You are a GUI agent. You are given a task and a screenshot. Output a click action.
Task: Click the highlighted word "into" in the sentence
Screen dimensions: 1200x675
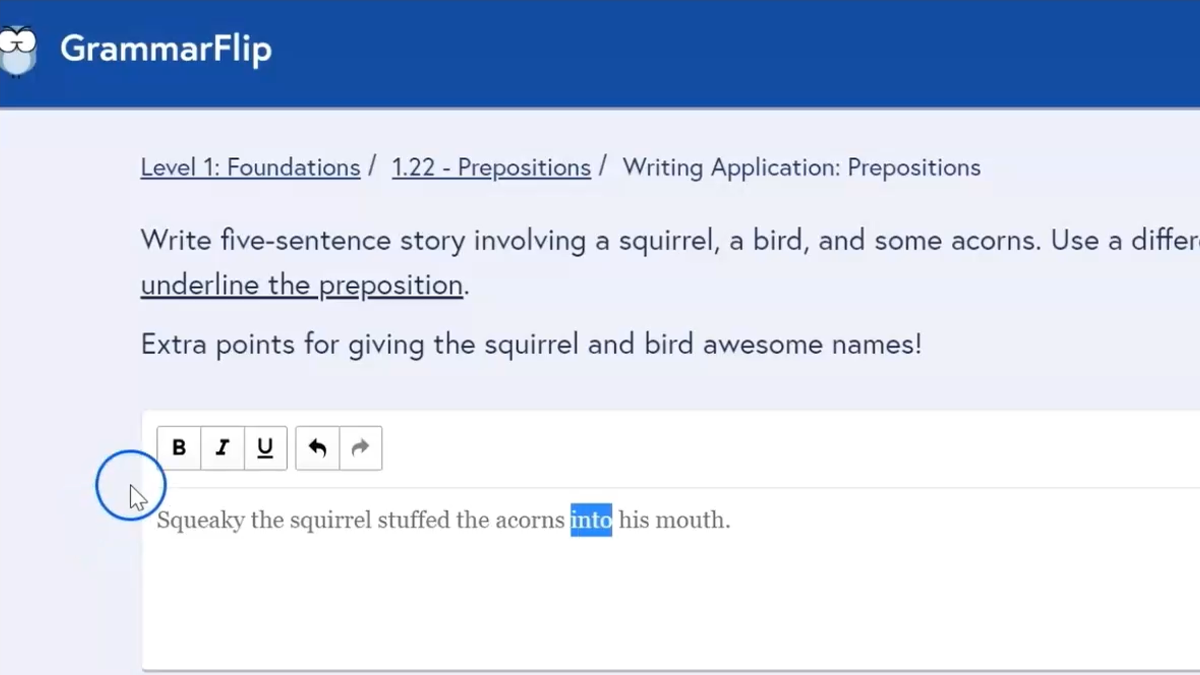pos(591,520)
